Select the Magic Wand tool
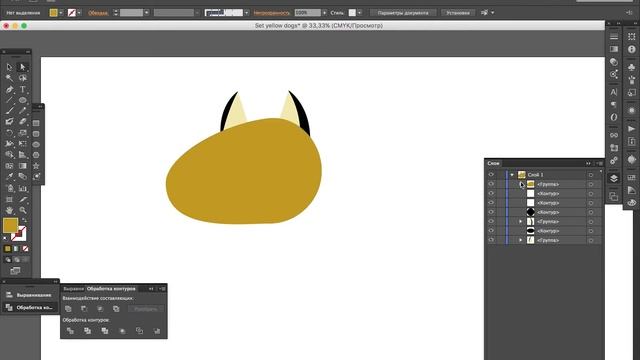 (x=9, y=78)
